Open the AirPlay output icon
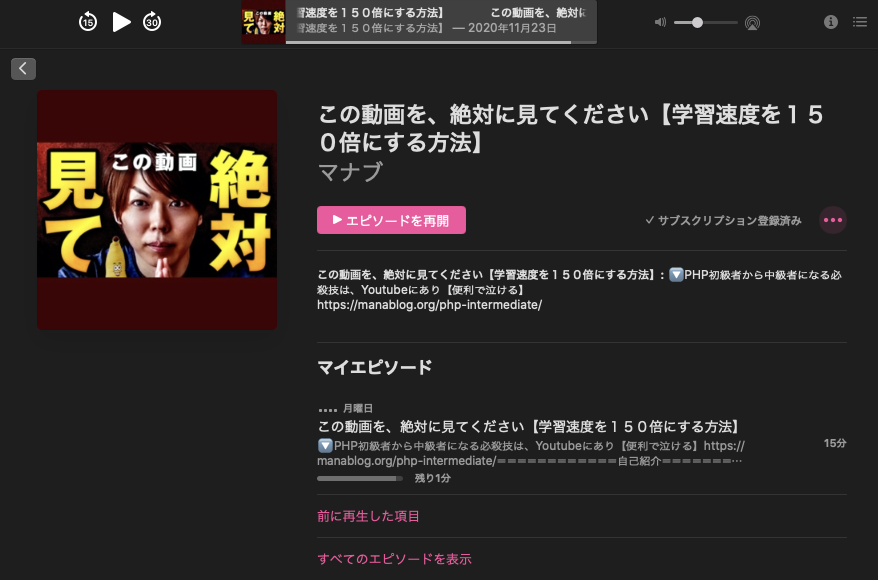878x580 pixels. 752,23
